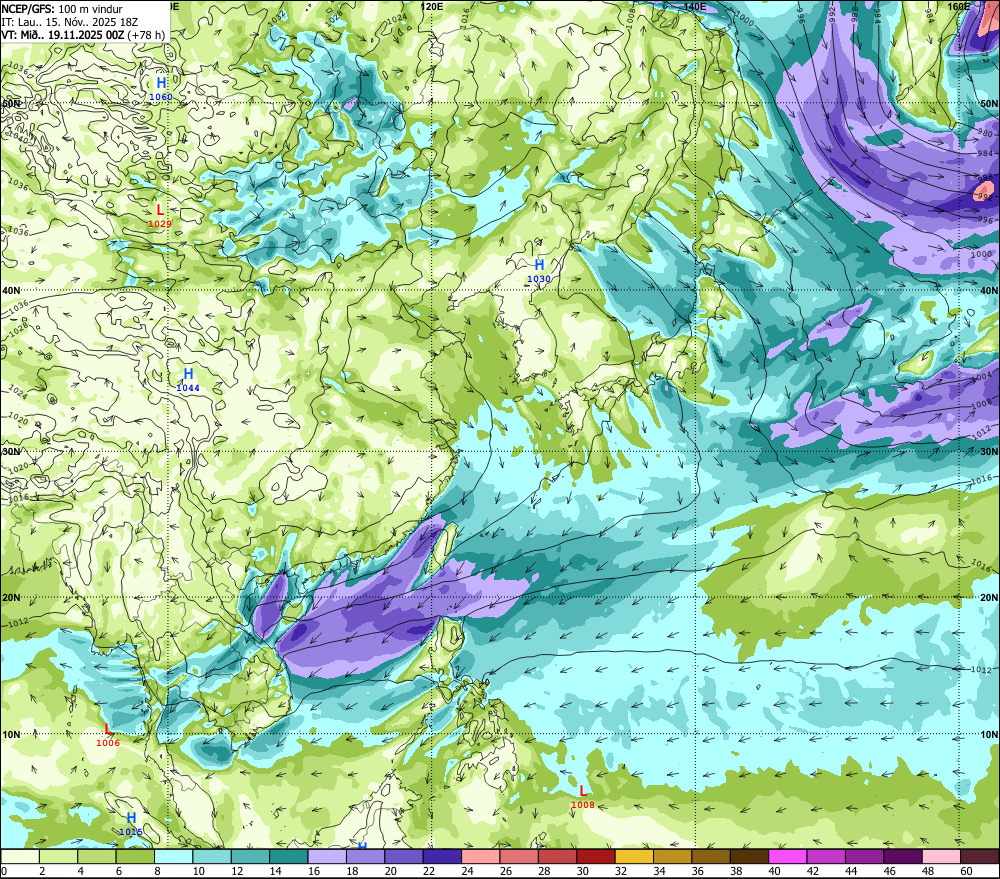Click the '20N' latitude label on the right edge
The width and height of the screenshot is (1000, 879).
(x=989, y=598)
